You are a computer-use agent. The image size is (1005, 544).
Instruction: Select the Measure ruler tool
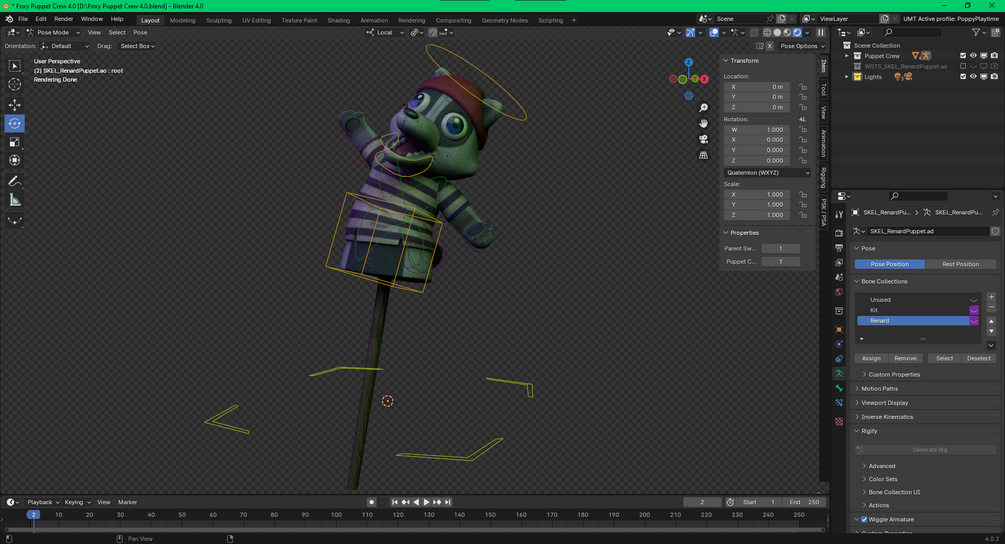pos(14,201)
